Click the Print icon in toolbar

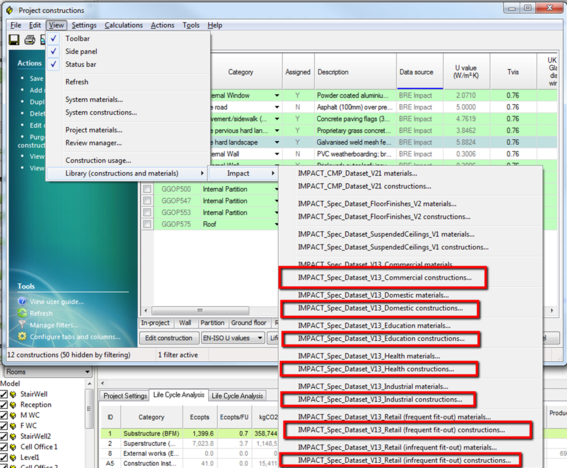click(30, 39)
